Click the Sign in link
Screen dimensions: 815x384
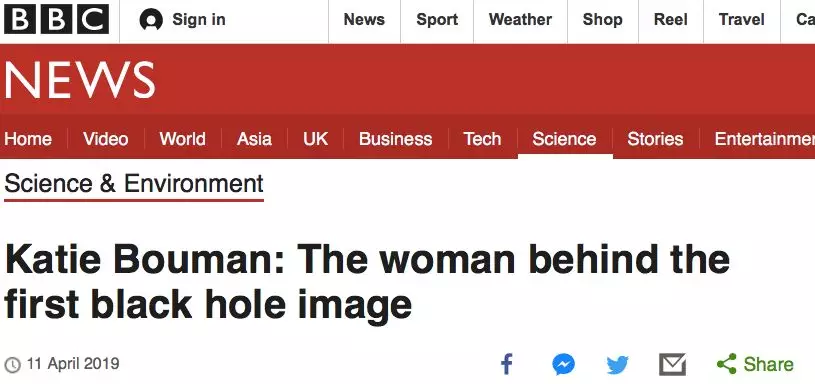pos(199,20)
